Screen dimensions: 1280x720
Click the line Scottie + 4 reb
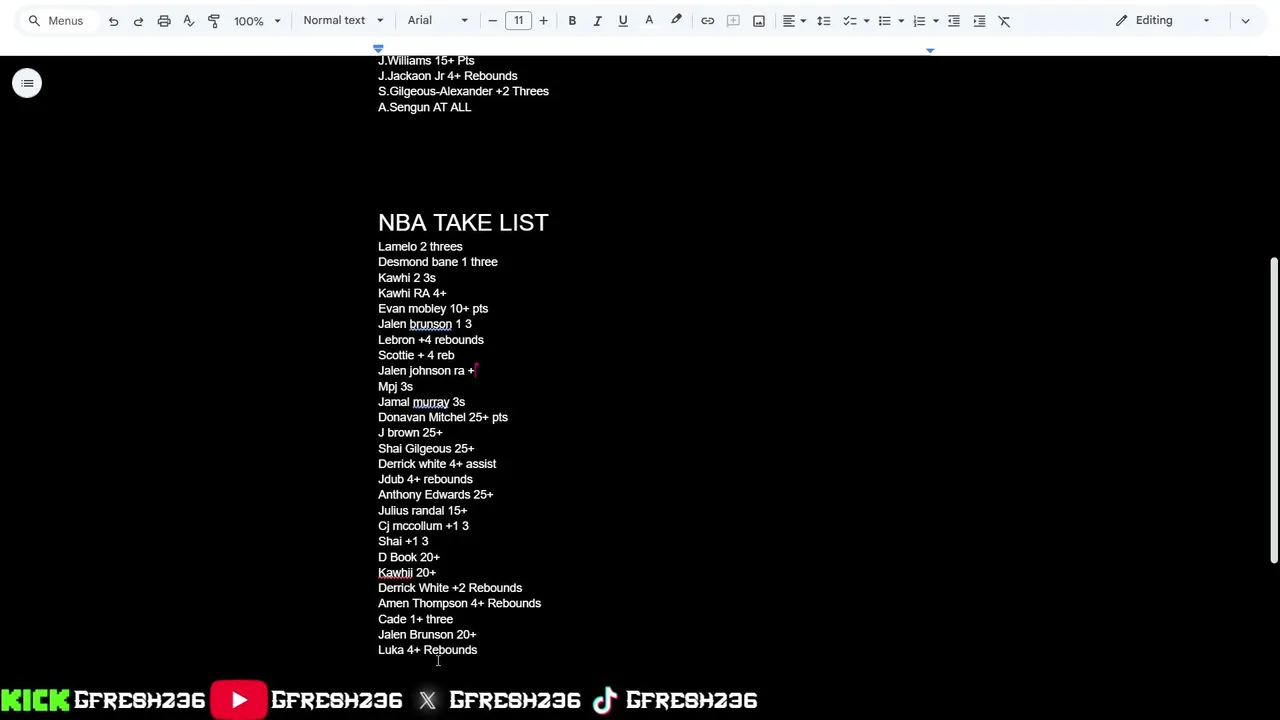point(416,355)
